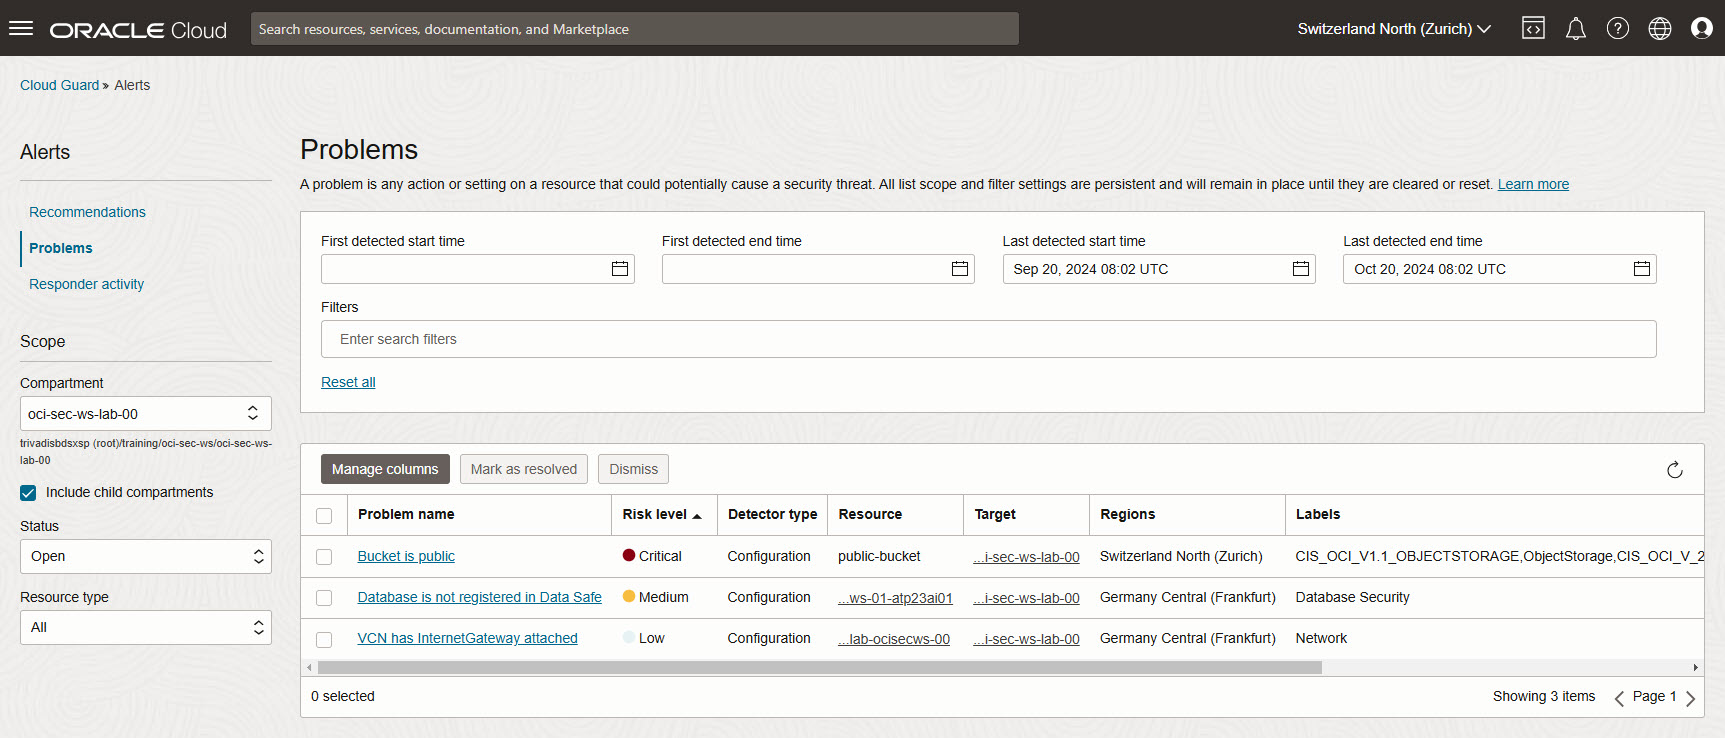Screen dimensions: 1725x738
Task: Open the region selector Switzerland North
Action: tap(1394, 29)
